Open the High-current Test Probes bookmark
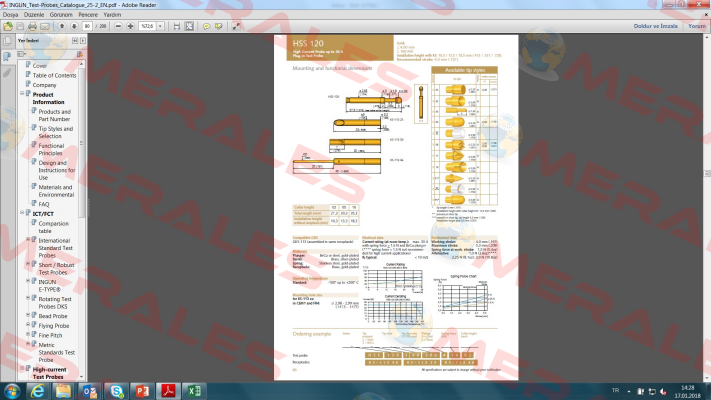This screenshot has height=400, width=711. [x=49, y=373]
